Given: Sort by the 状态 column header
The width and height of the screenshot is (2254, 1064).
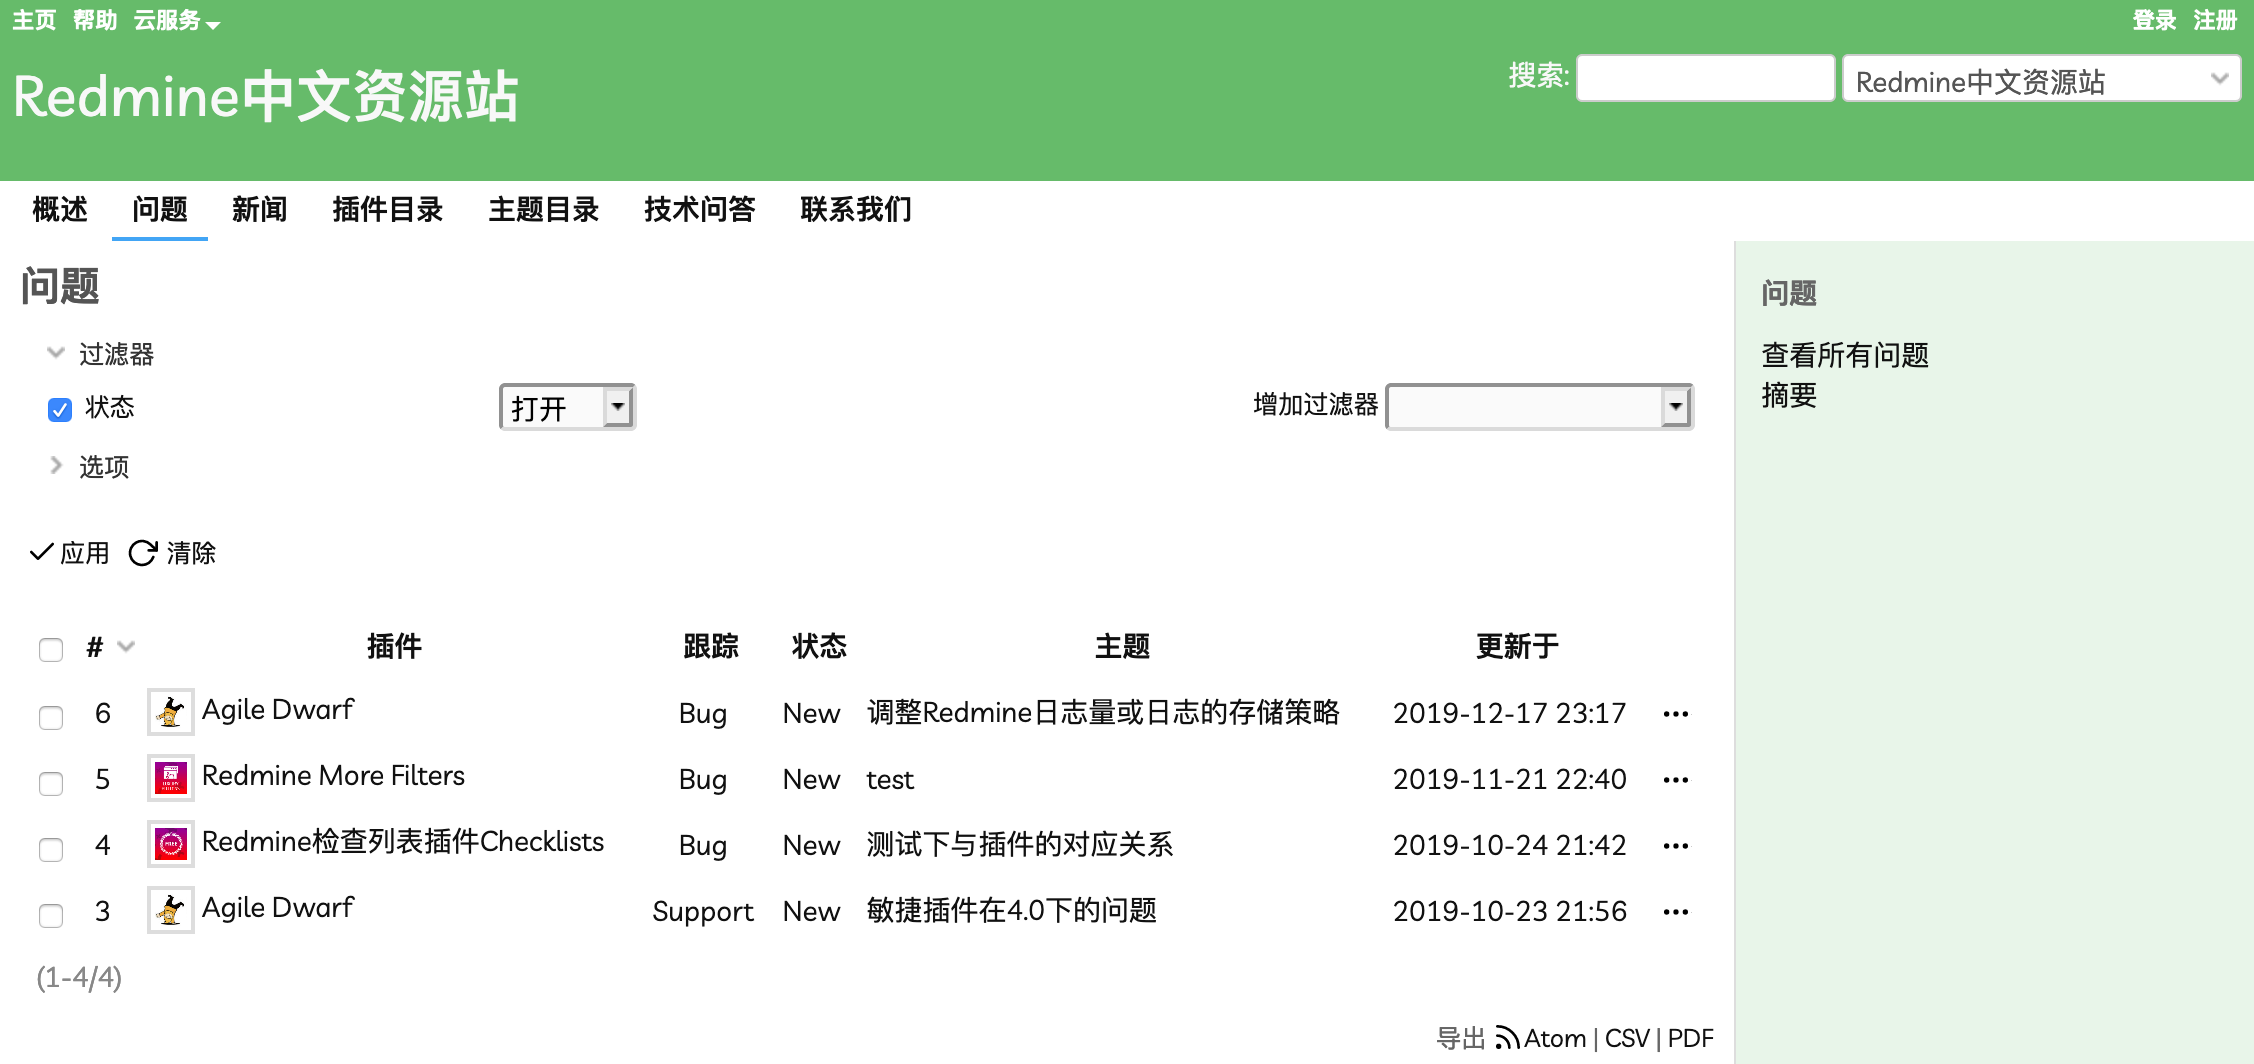Looking at the screenshot, I should point(820,647).
